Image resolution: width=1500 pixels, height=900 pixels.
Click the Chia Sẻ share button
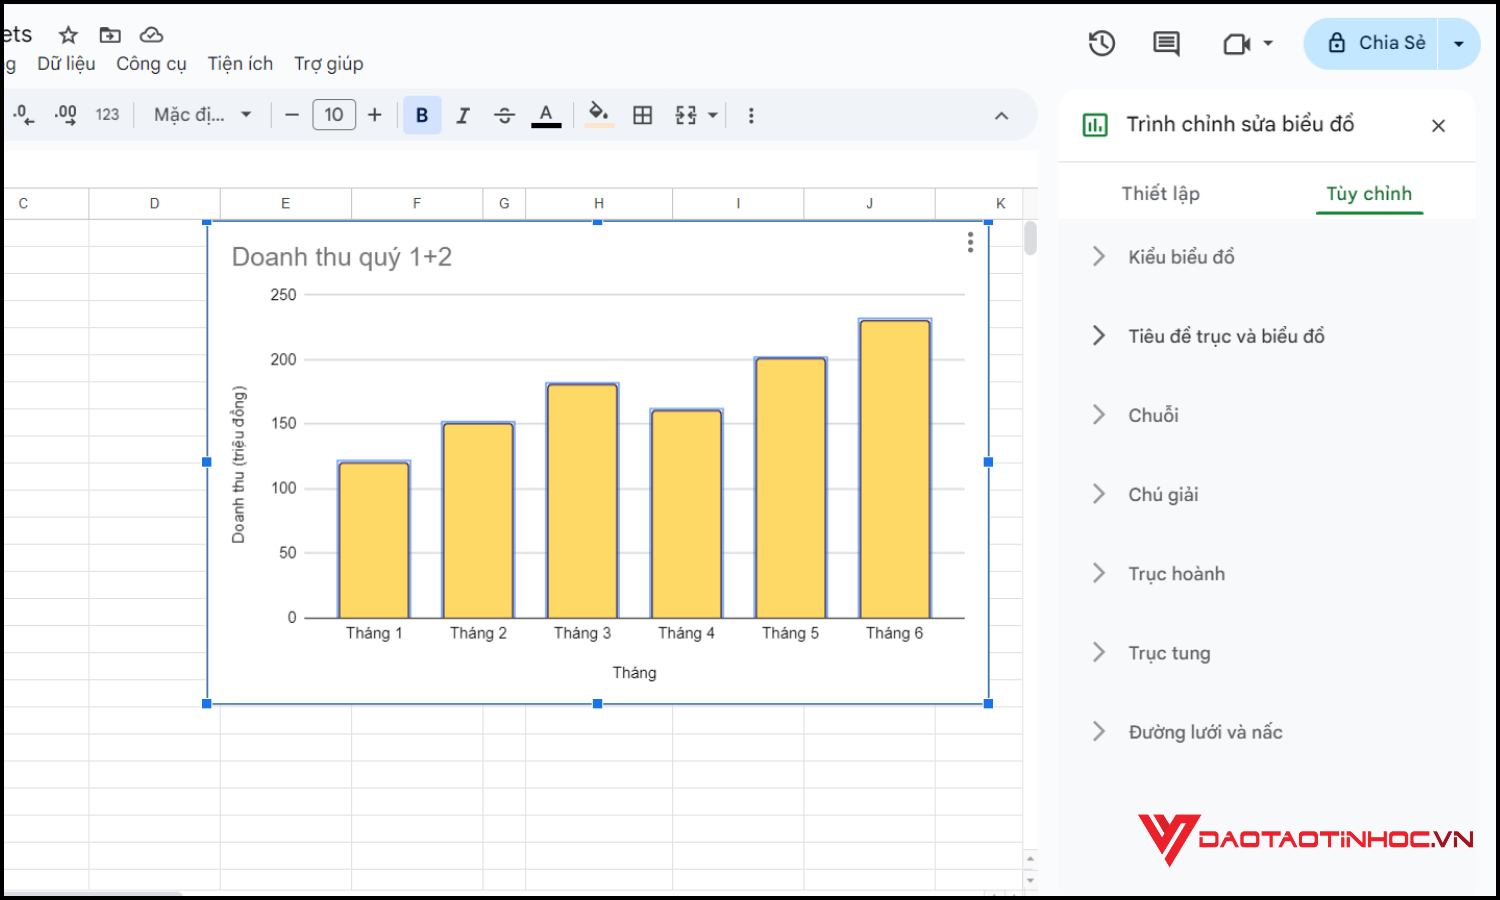pos(1373,43)
